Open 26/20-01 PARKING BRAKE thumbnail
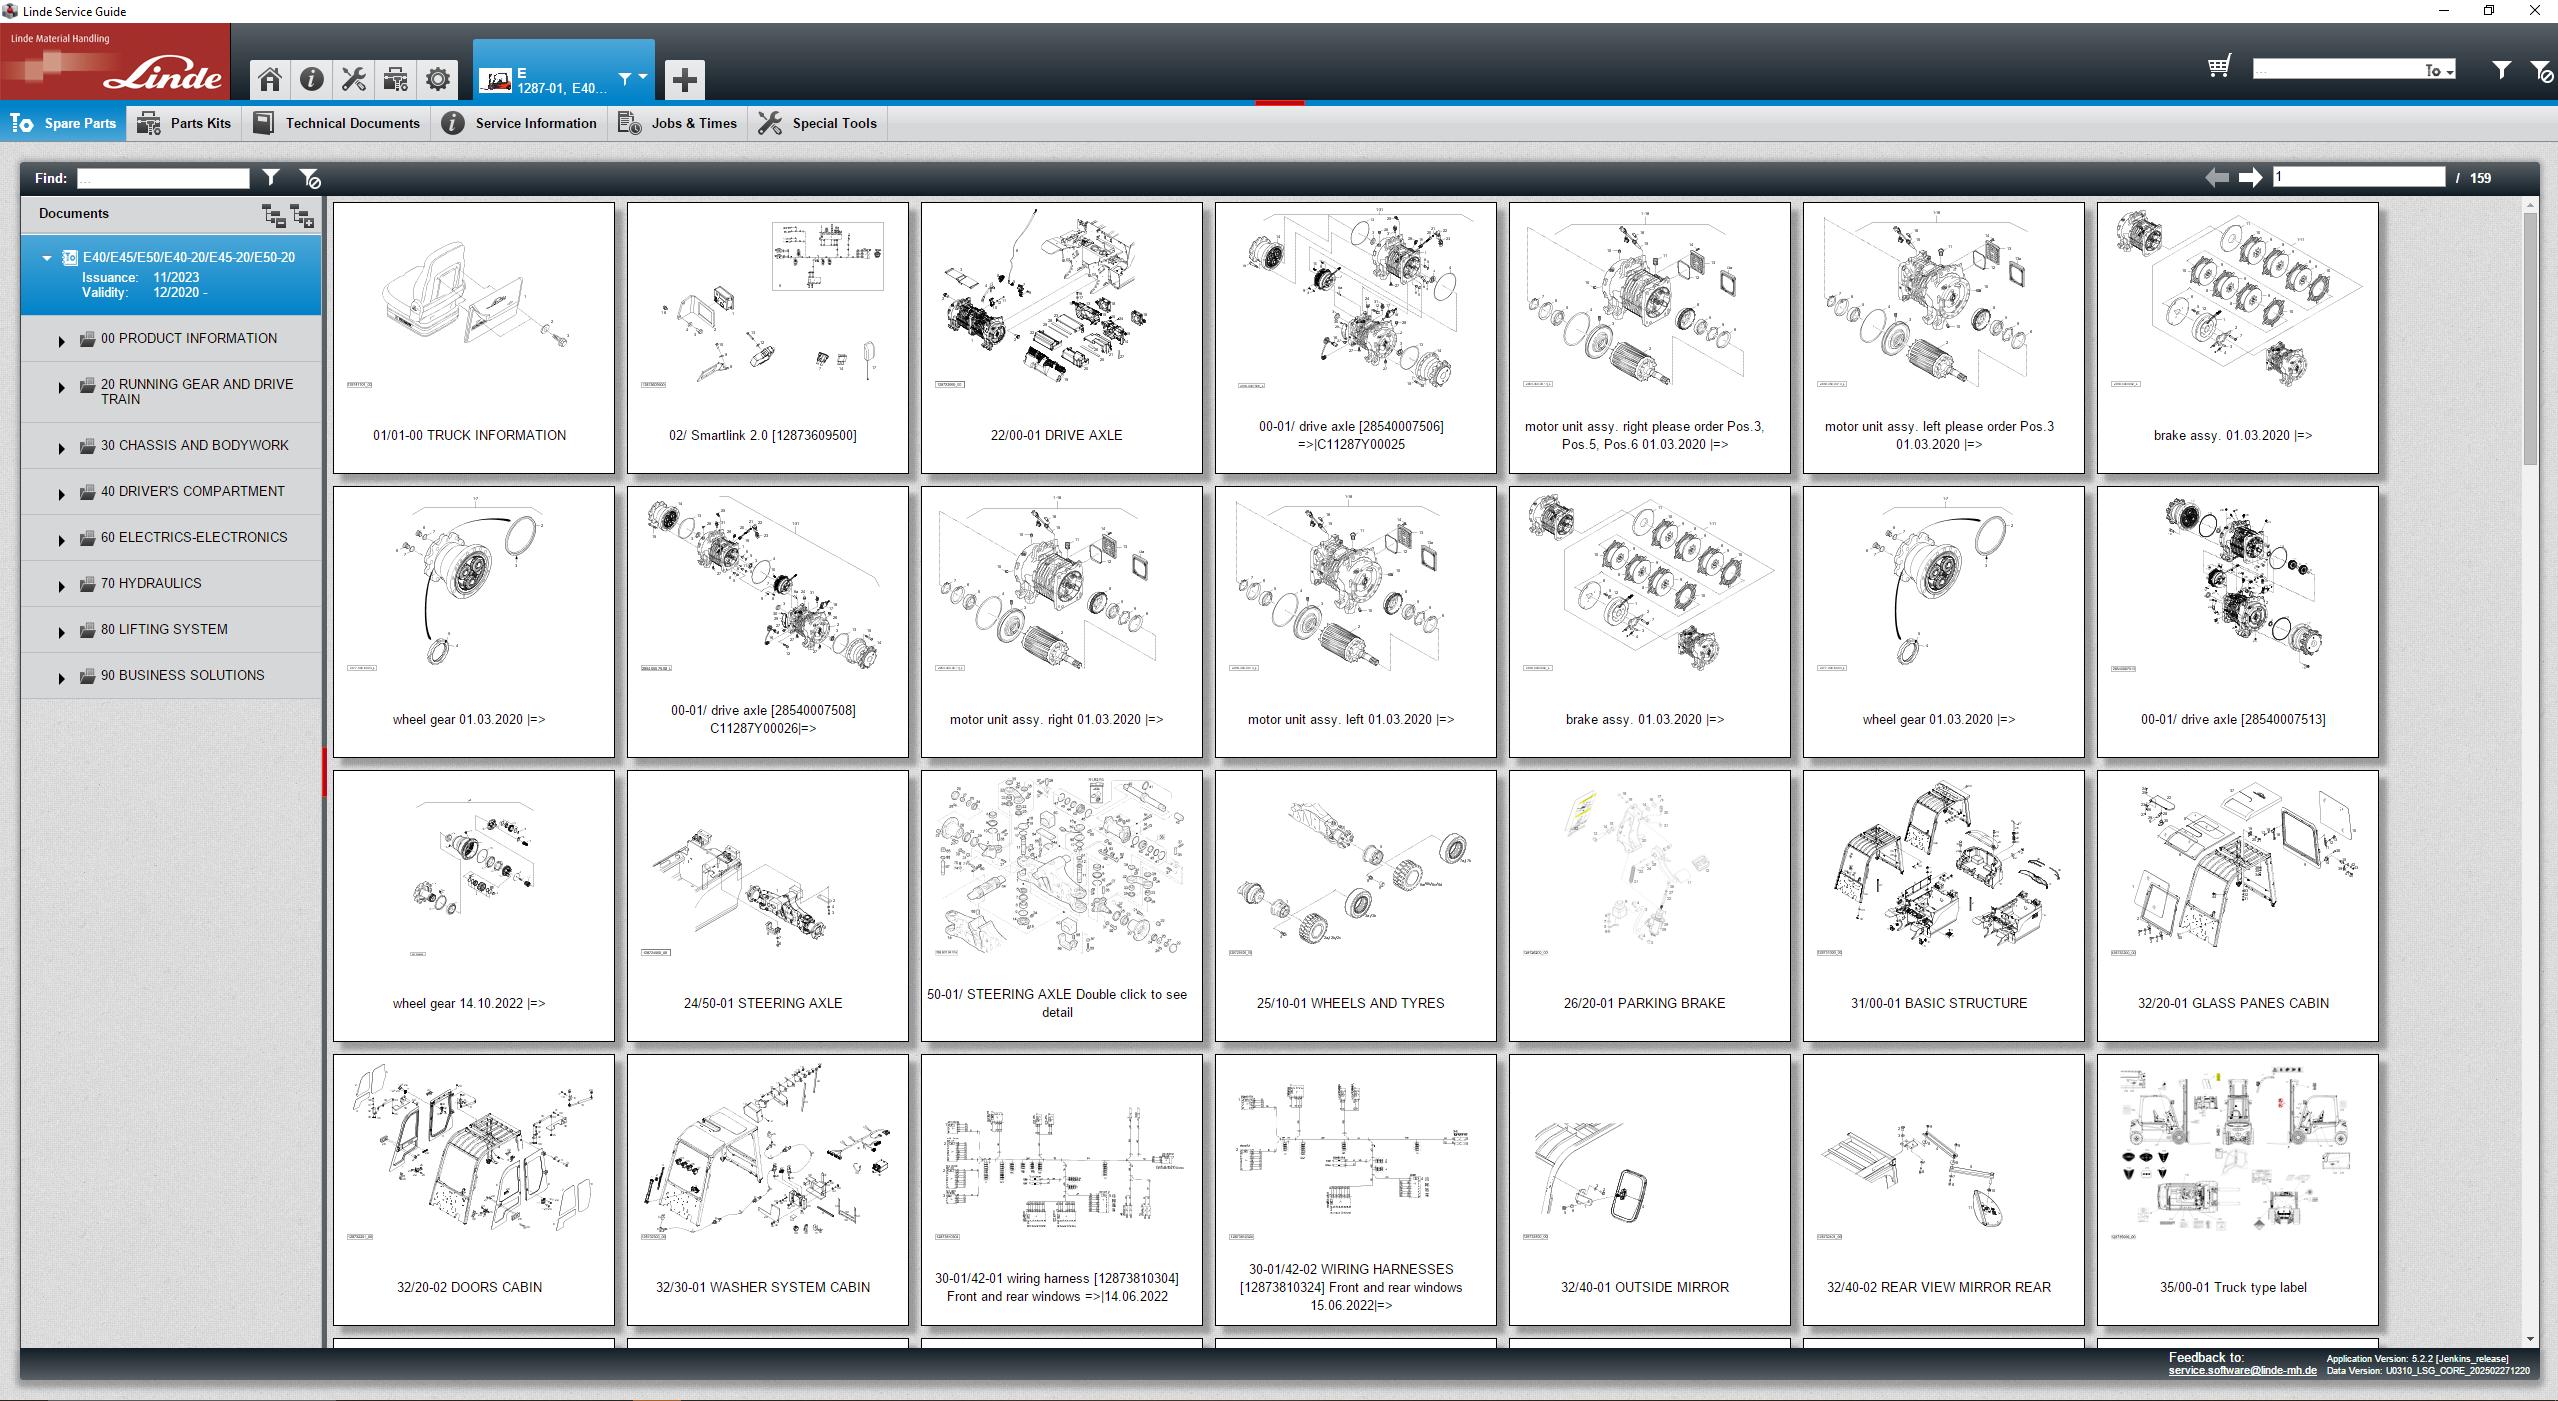This screenshot has height=1401, width=2558. 1649,905
